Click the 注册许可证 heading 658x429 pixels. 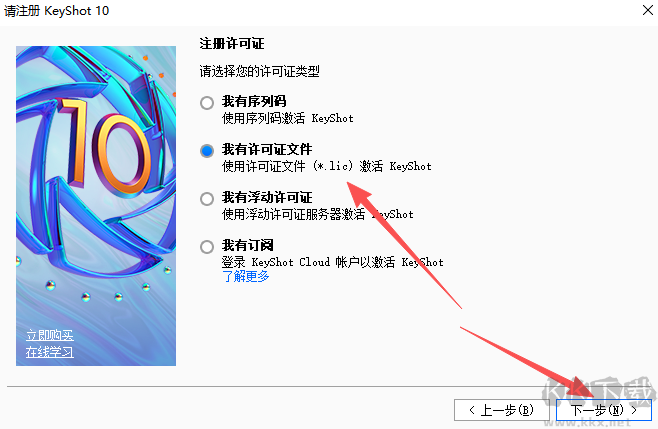pos(232,44)
